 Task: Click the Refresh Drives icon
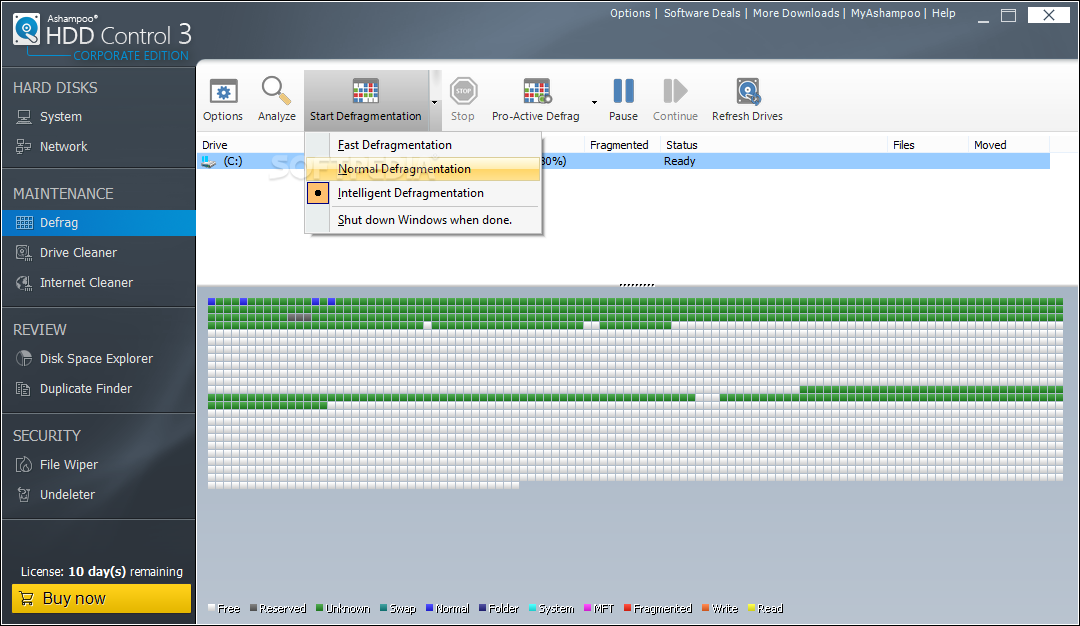747,91
